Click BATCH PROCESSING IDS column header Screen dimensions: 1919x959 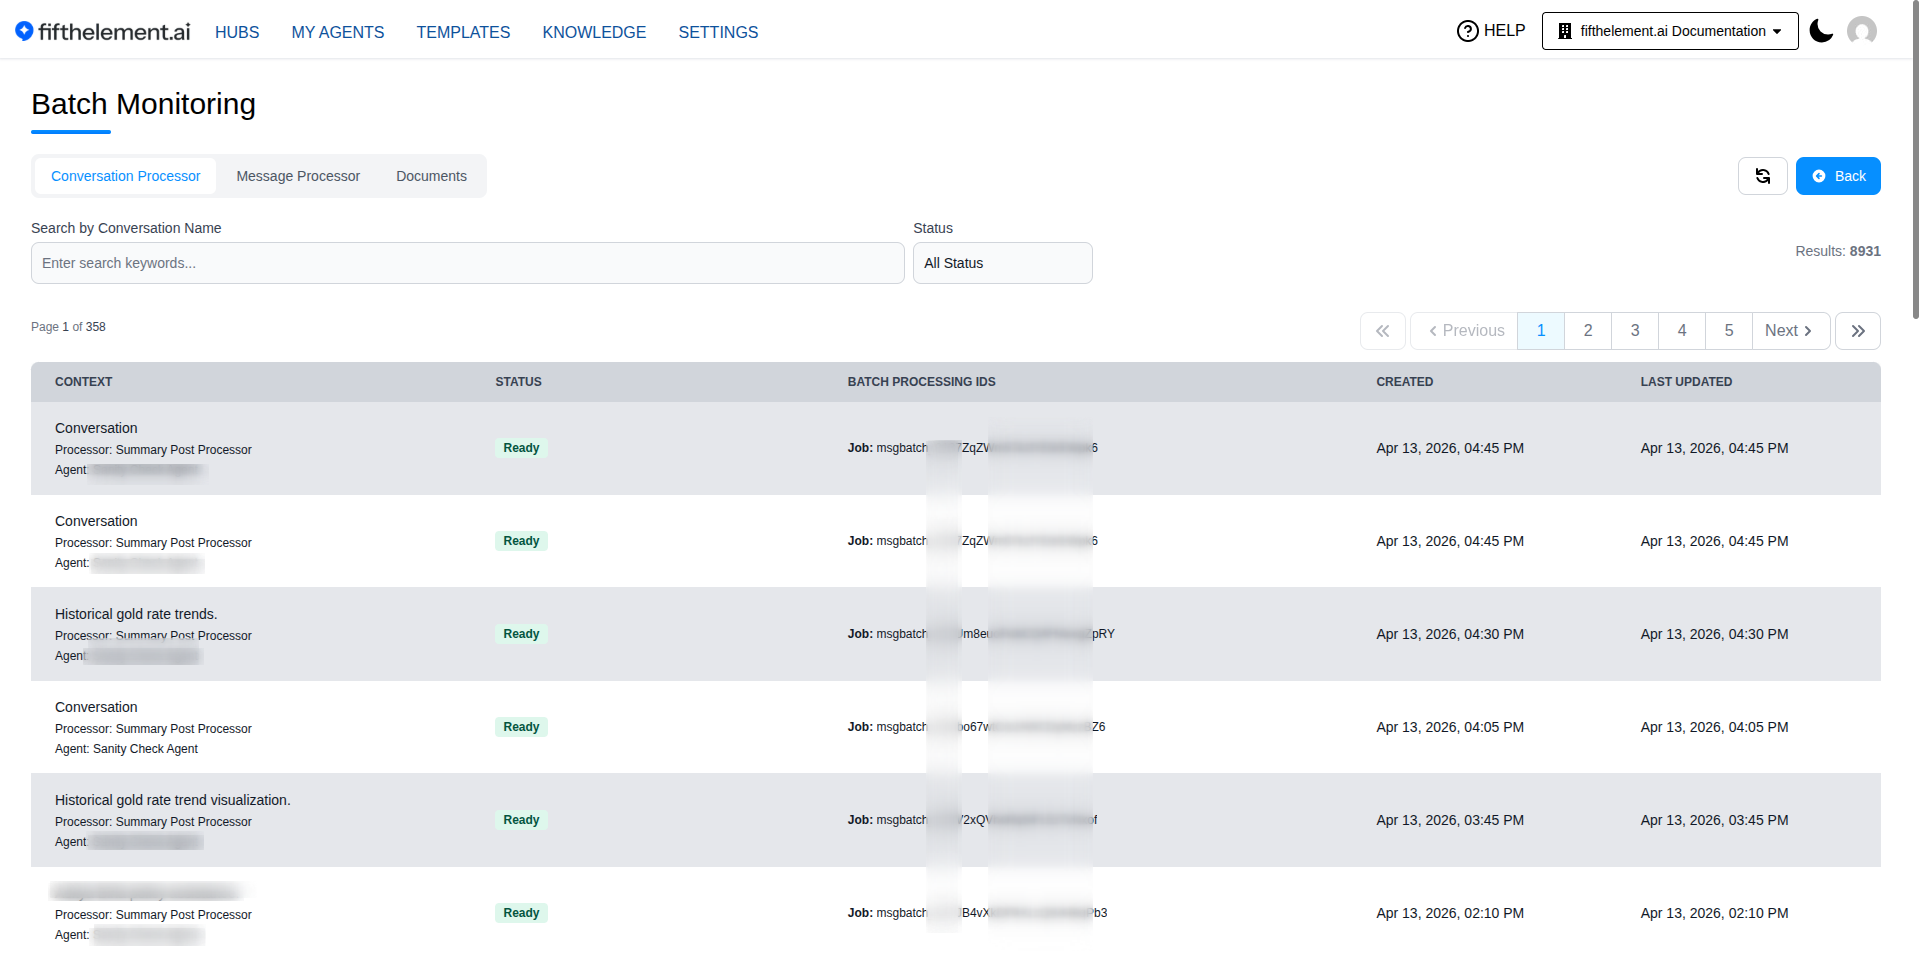click(921, 382)
